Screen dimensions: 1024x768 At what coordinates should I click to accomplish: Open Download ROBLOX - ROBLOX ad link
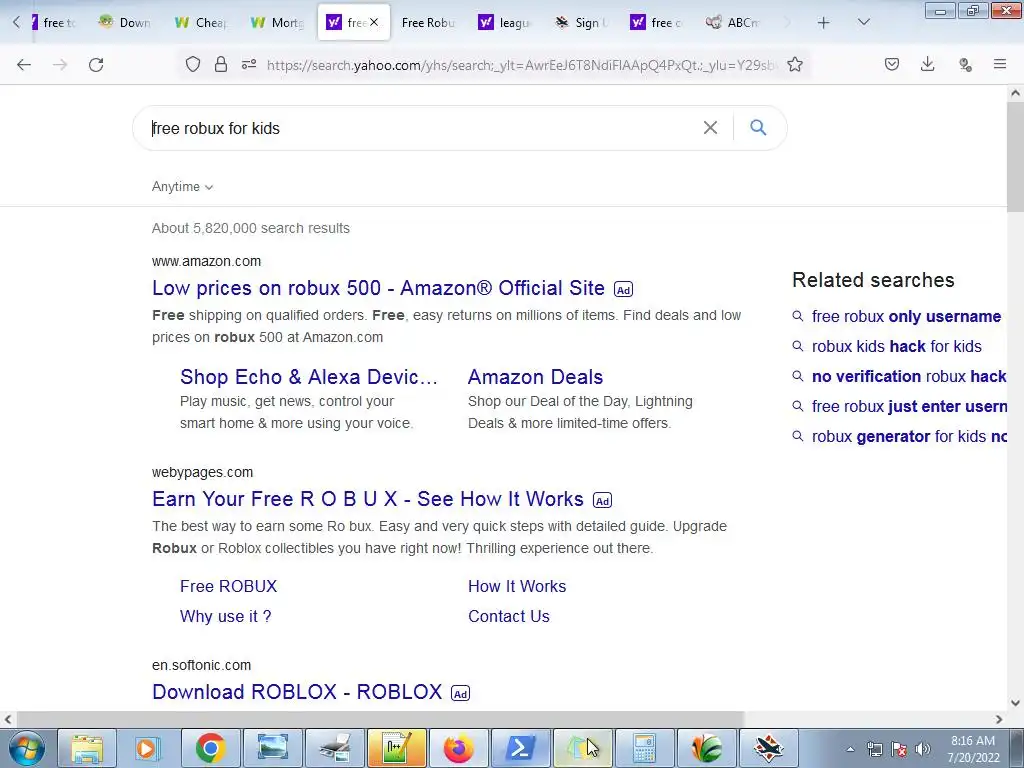[297, 692]
